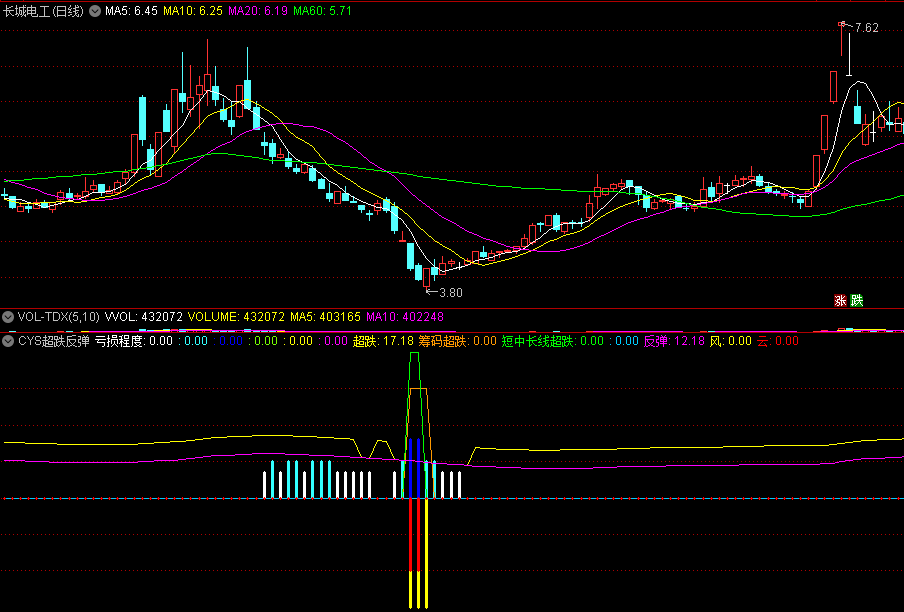Click the 反弹: 12.18 value
Viewport: 904px width, 612px height.
(x=674, y=341)
